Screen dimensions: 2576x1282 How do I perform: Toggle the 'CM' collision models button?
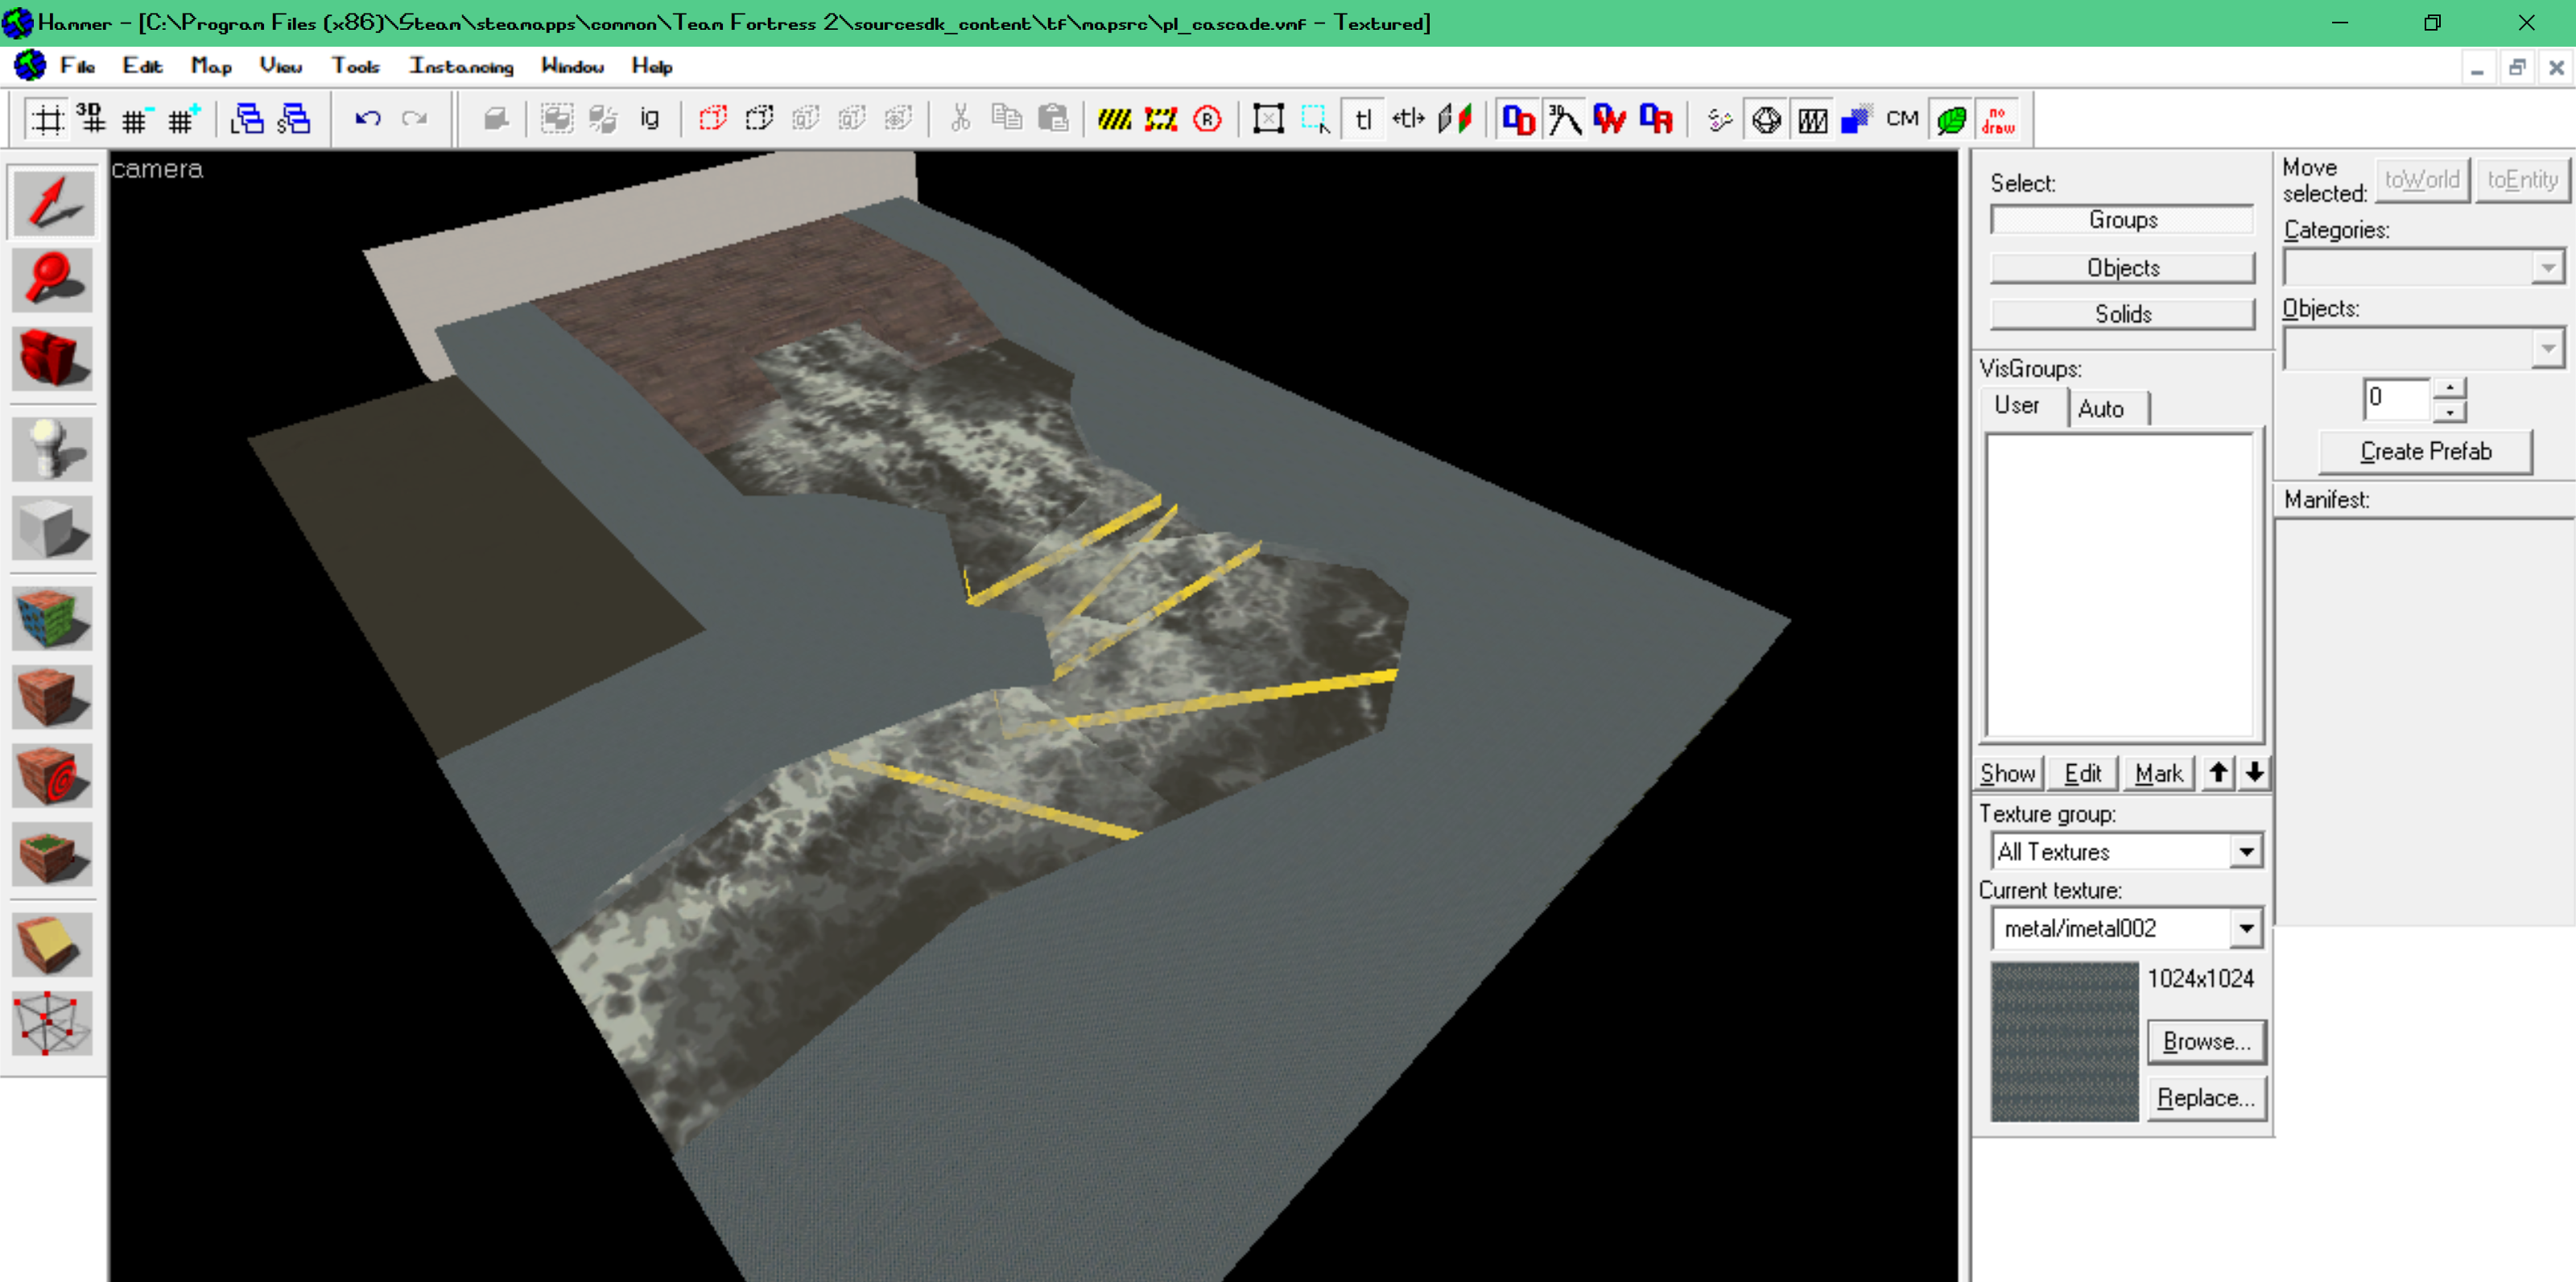click(1902, 120)
